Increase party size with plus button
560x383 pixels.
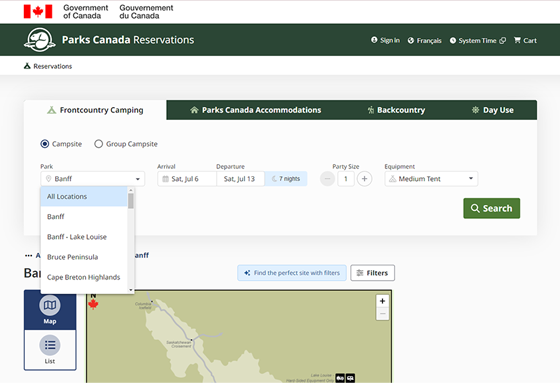364,179
